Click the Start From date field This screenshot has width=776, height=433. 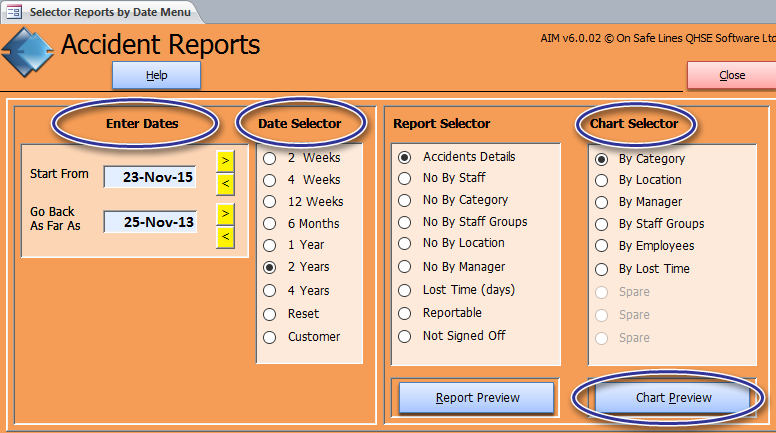(x=150, y=177)
